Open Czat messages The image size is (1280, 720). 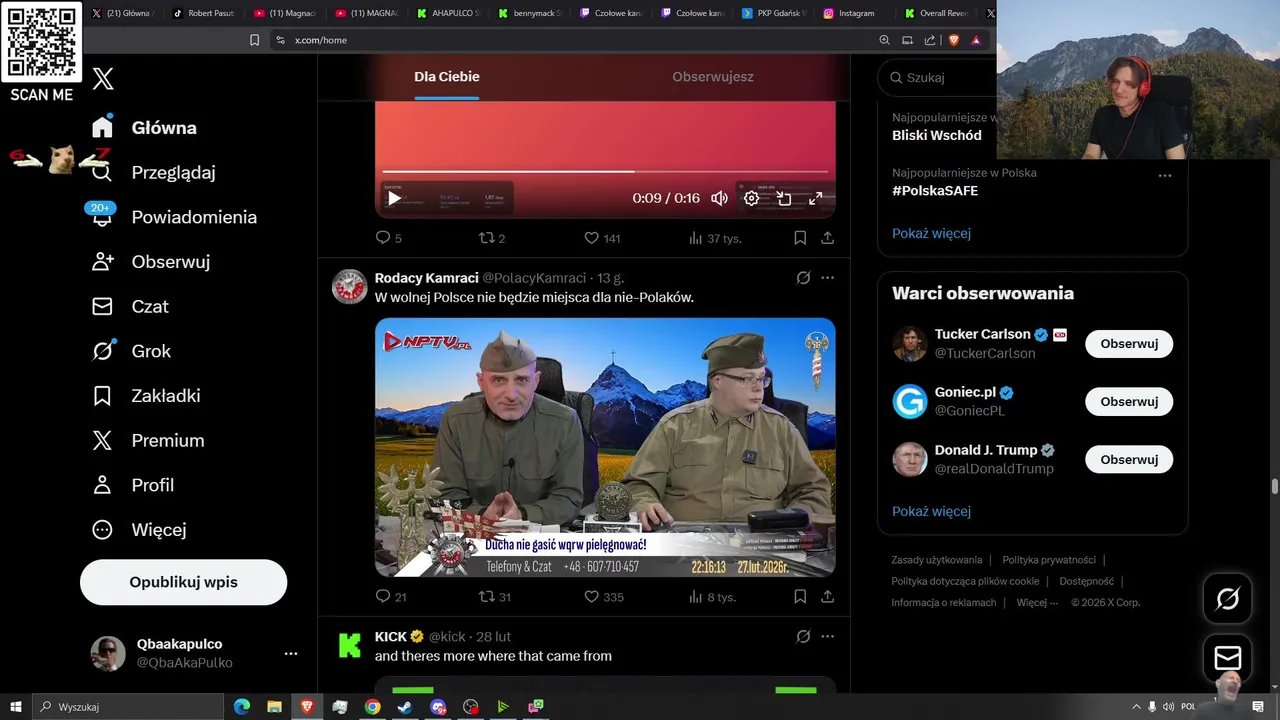(x=131, y=306)
